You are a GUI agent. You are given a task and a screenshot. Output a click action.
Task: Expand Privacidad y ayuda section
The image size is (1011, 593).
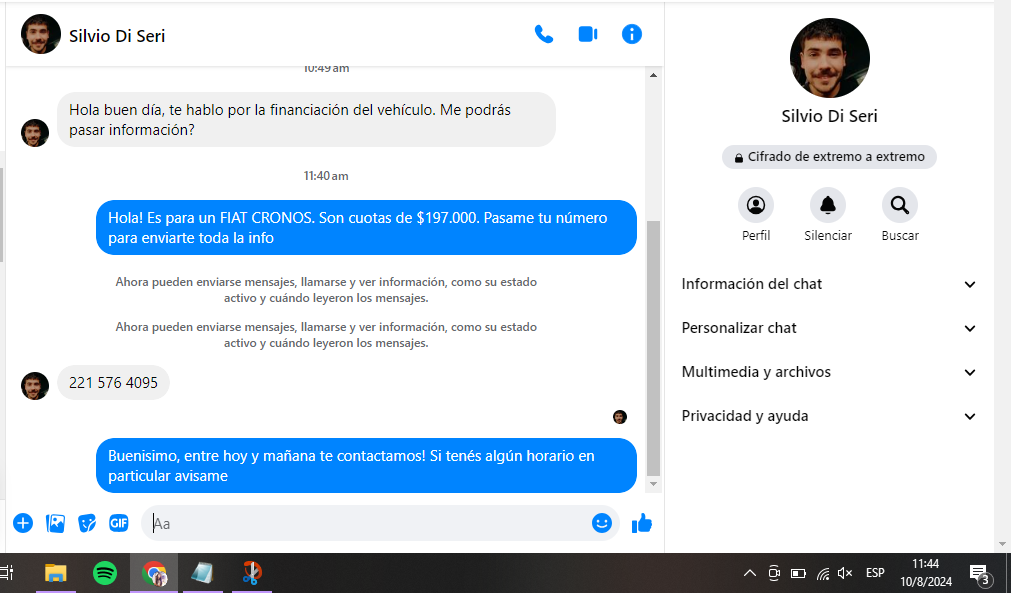829,416
